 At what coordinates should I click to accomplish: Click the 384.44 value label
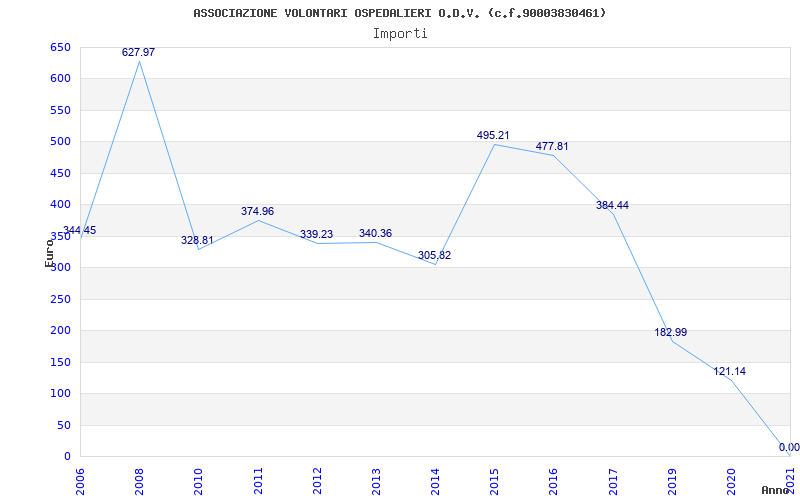click(x=612, y=205)
